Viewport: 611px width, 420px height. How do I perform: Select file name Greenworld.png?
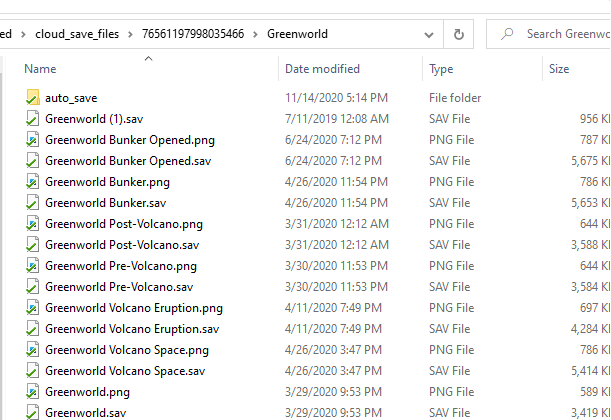click(x=87, y=392)
